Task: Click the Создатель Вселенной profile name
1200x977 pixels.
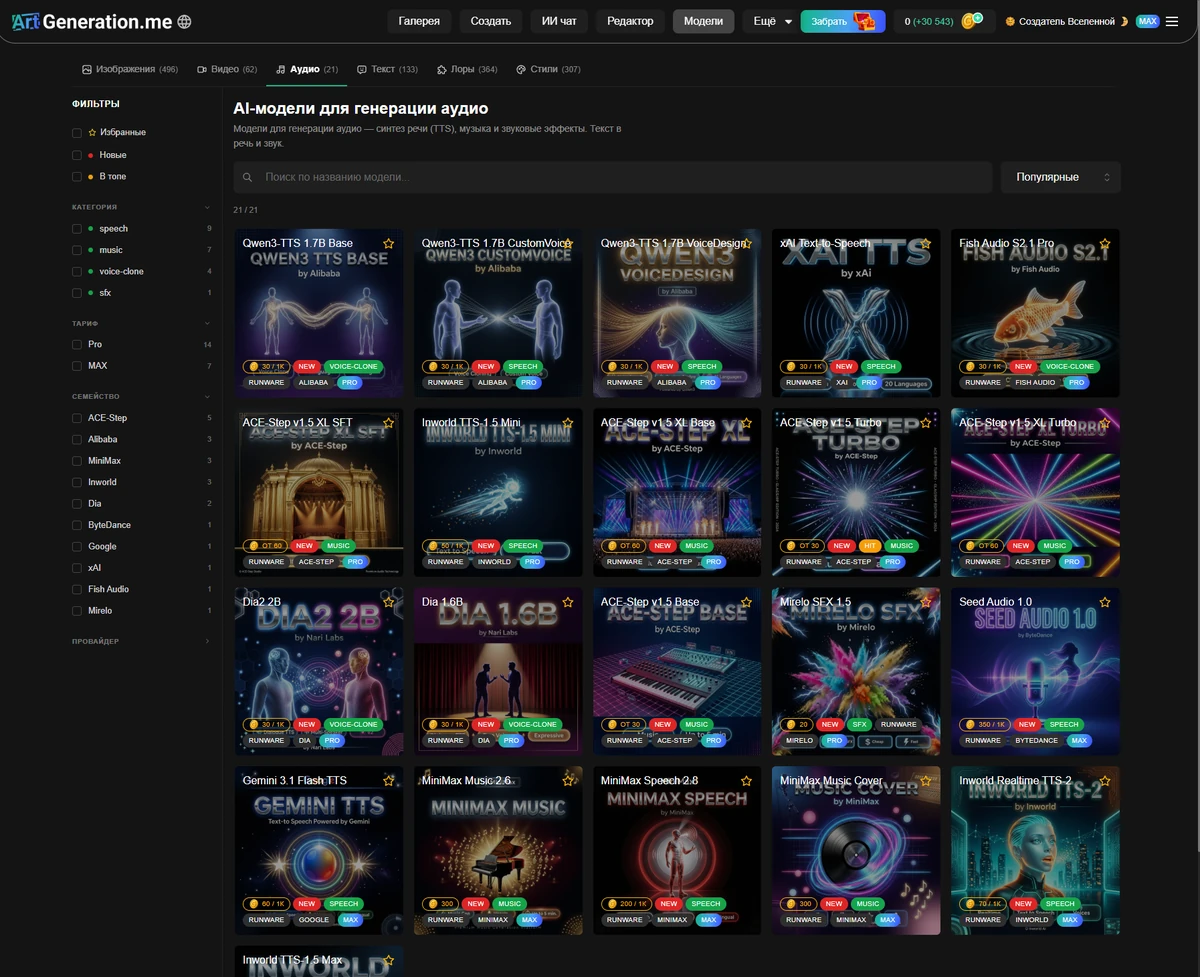Action: coord(1066,21)
